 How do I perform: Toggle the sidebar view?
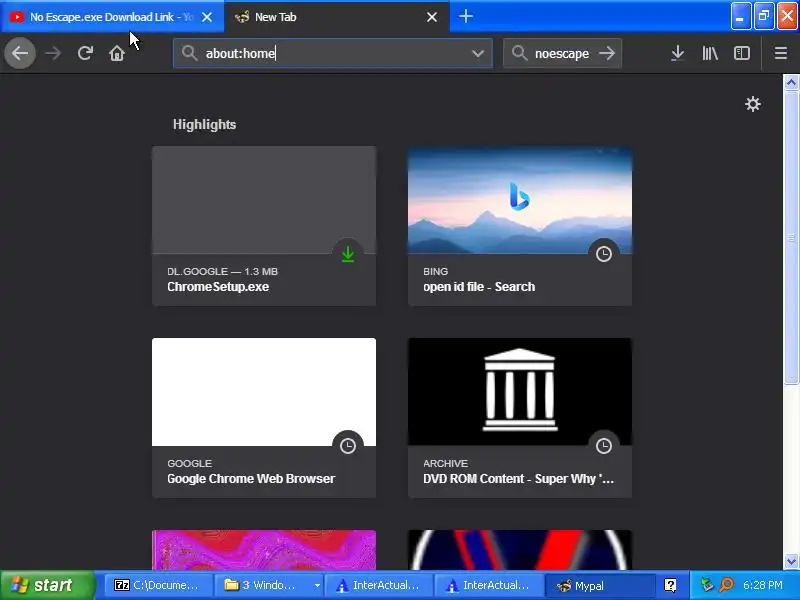pos(742,53)
